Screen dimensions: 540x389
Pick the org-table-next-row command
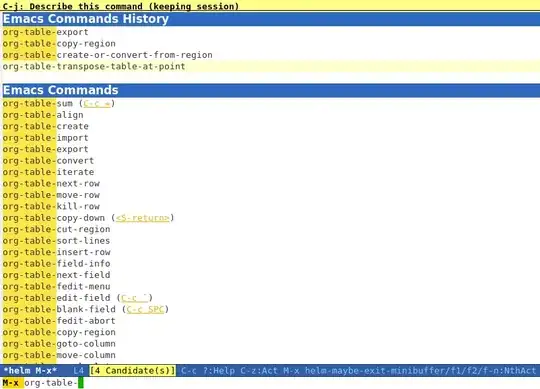pos(51,183)
